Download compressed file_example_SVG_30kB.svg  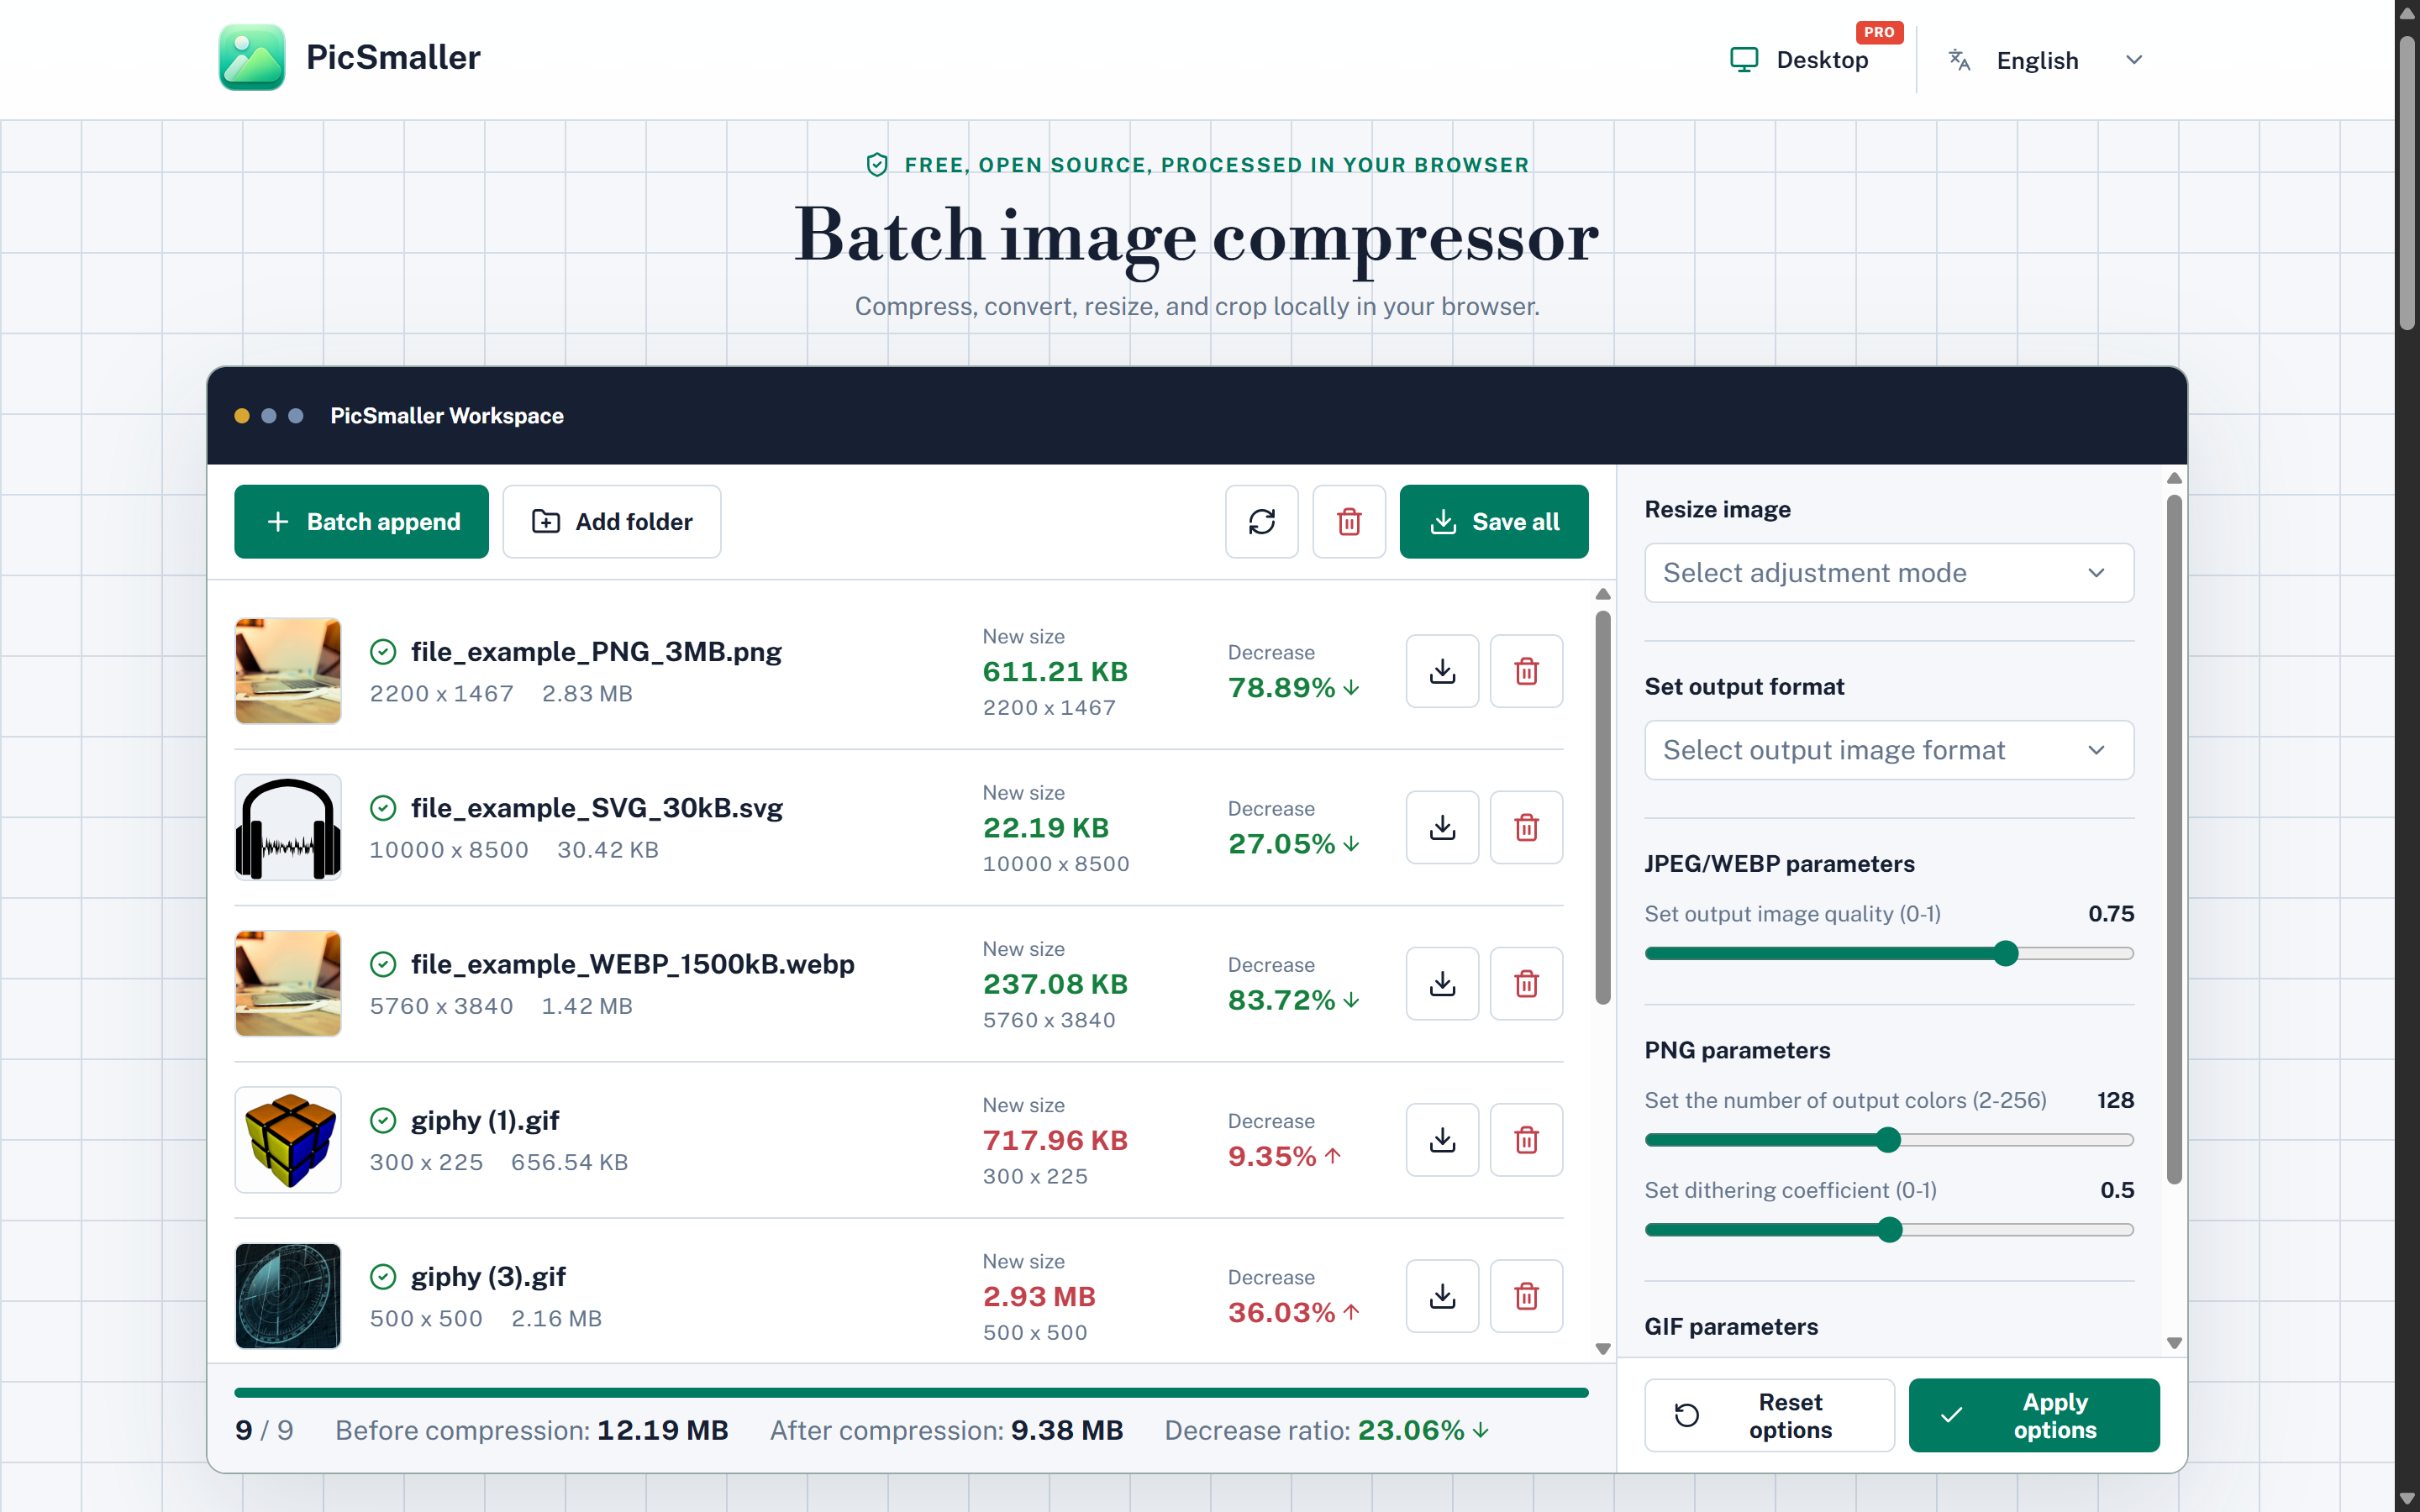point(1442,827)
